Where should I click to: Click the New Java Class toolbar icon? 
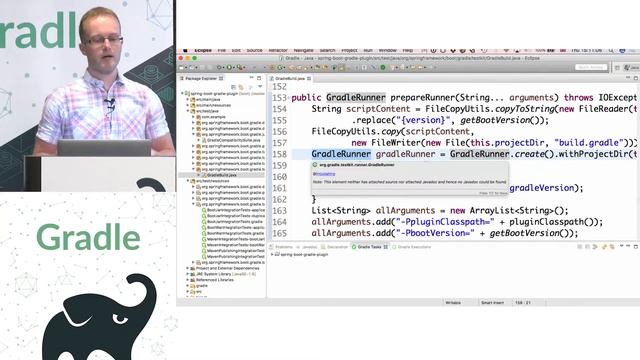click(x=280, y=67)
